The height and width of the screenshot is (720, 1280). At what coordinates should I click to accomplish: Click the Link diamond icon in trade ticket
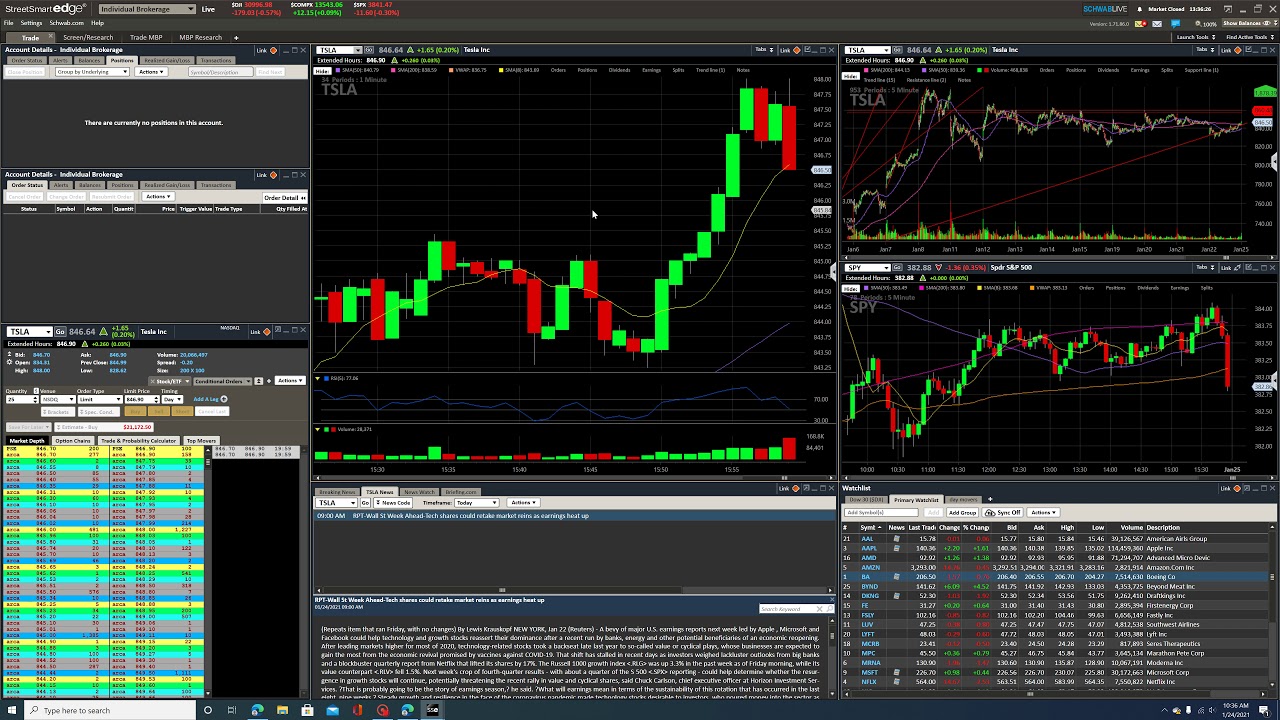coord(266,331)
